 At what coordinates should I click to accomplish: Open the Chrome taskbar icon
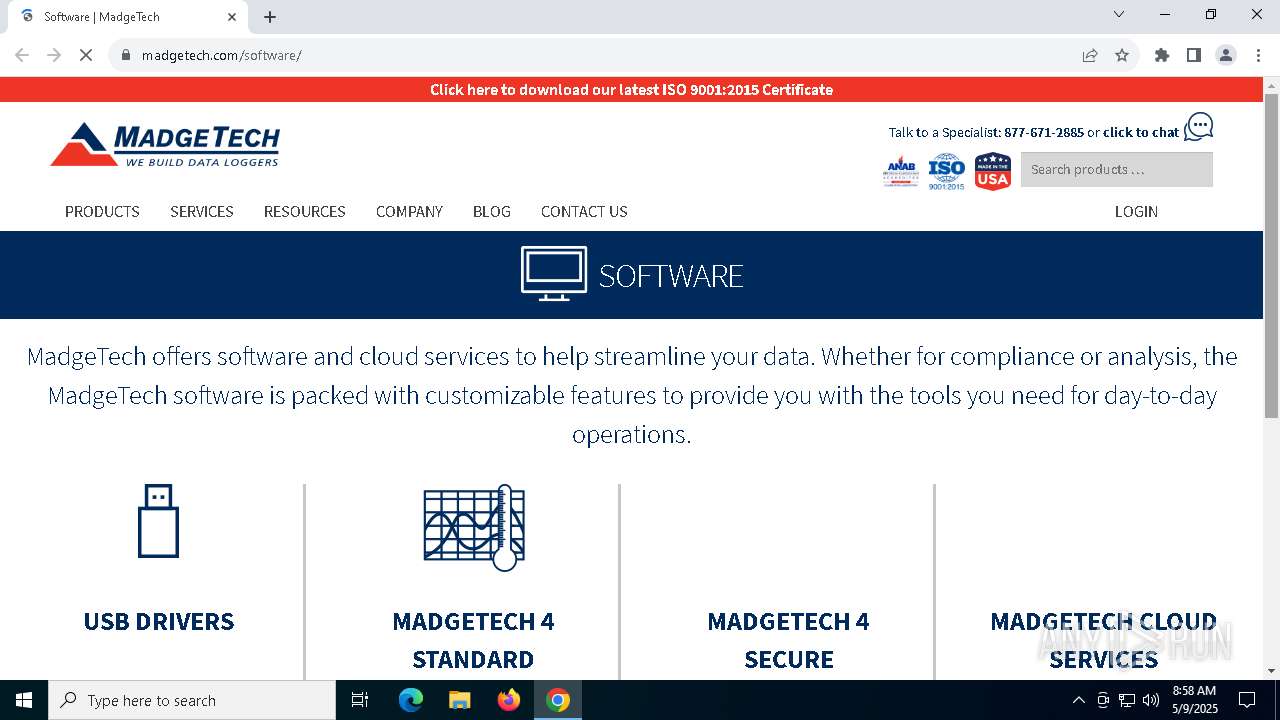(558, 700)
